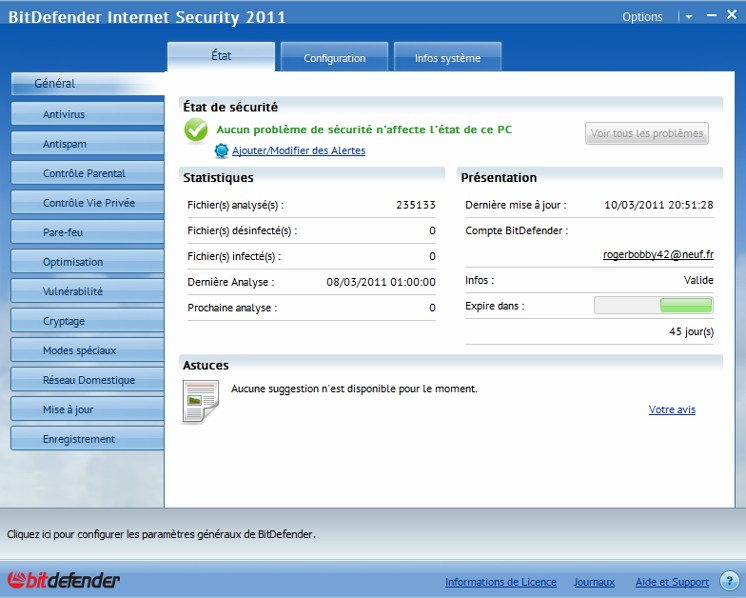Click the Fichier(s) désinfecté(s) label
746x598 pixels.
(242, 231)
